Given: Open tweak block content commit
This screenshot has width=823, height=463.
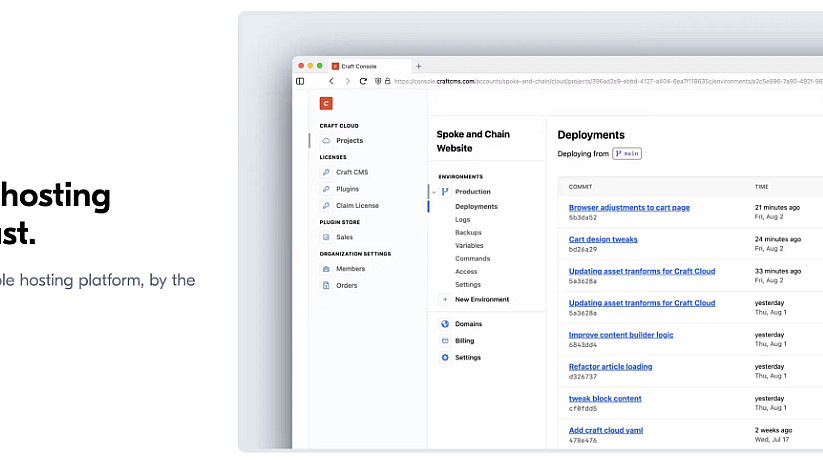Looking at the screenshot, I should click(x=605, y=398).
